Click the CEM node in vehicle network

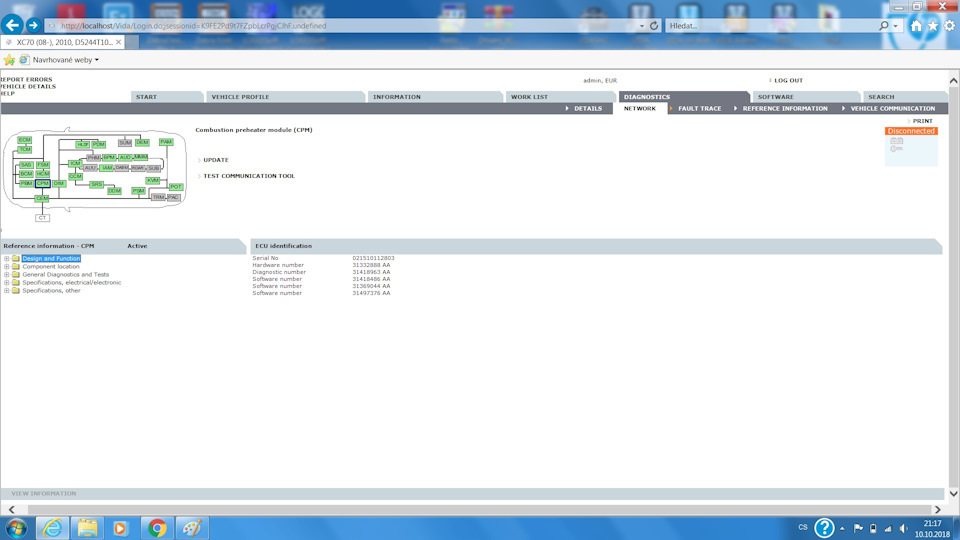coord(42,198)
